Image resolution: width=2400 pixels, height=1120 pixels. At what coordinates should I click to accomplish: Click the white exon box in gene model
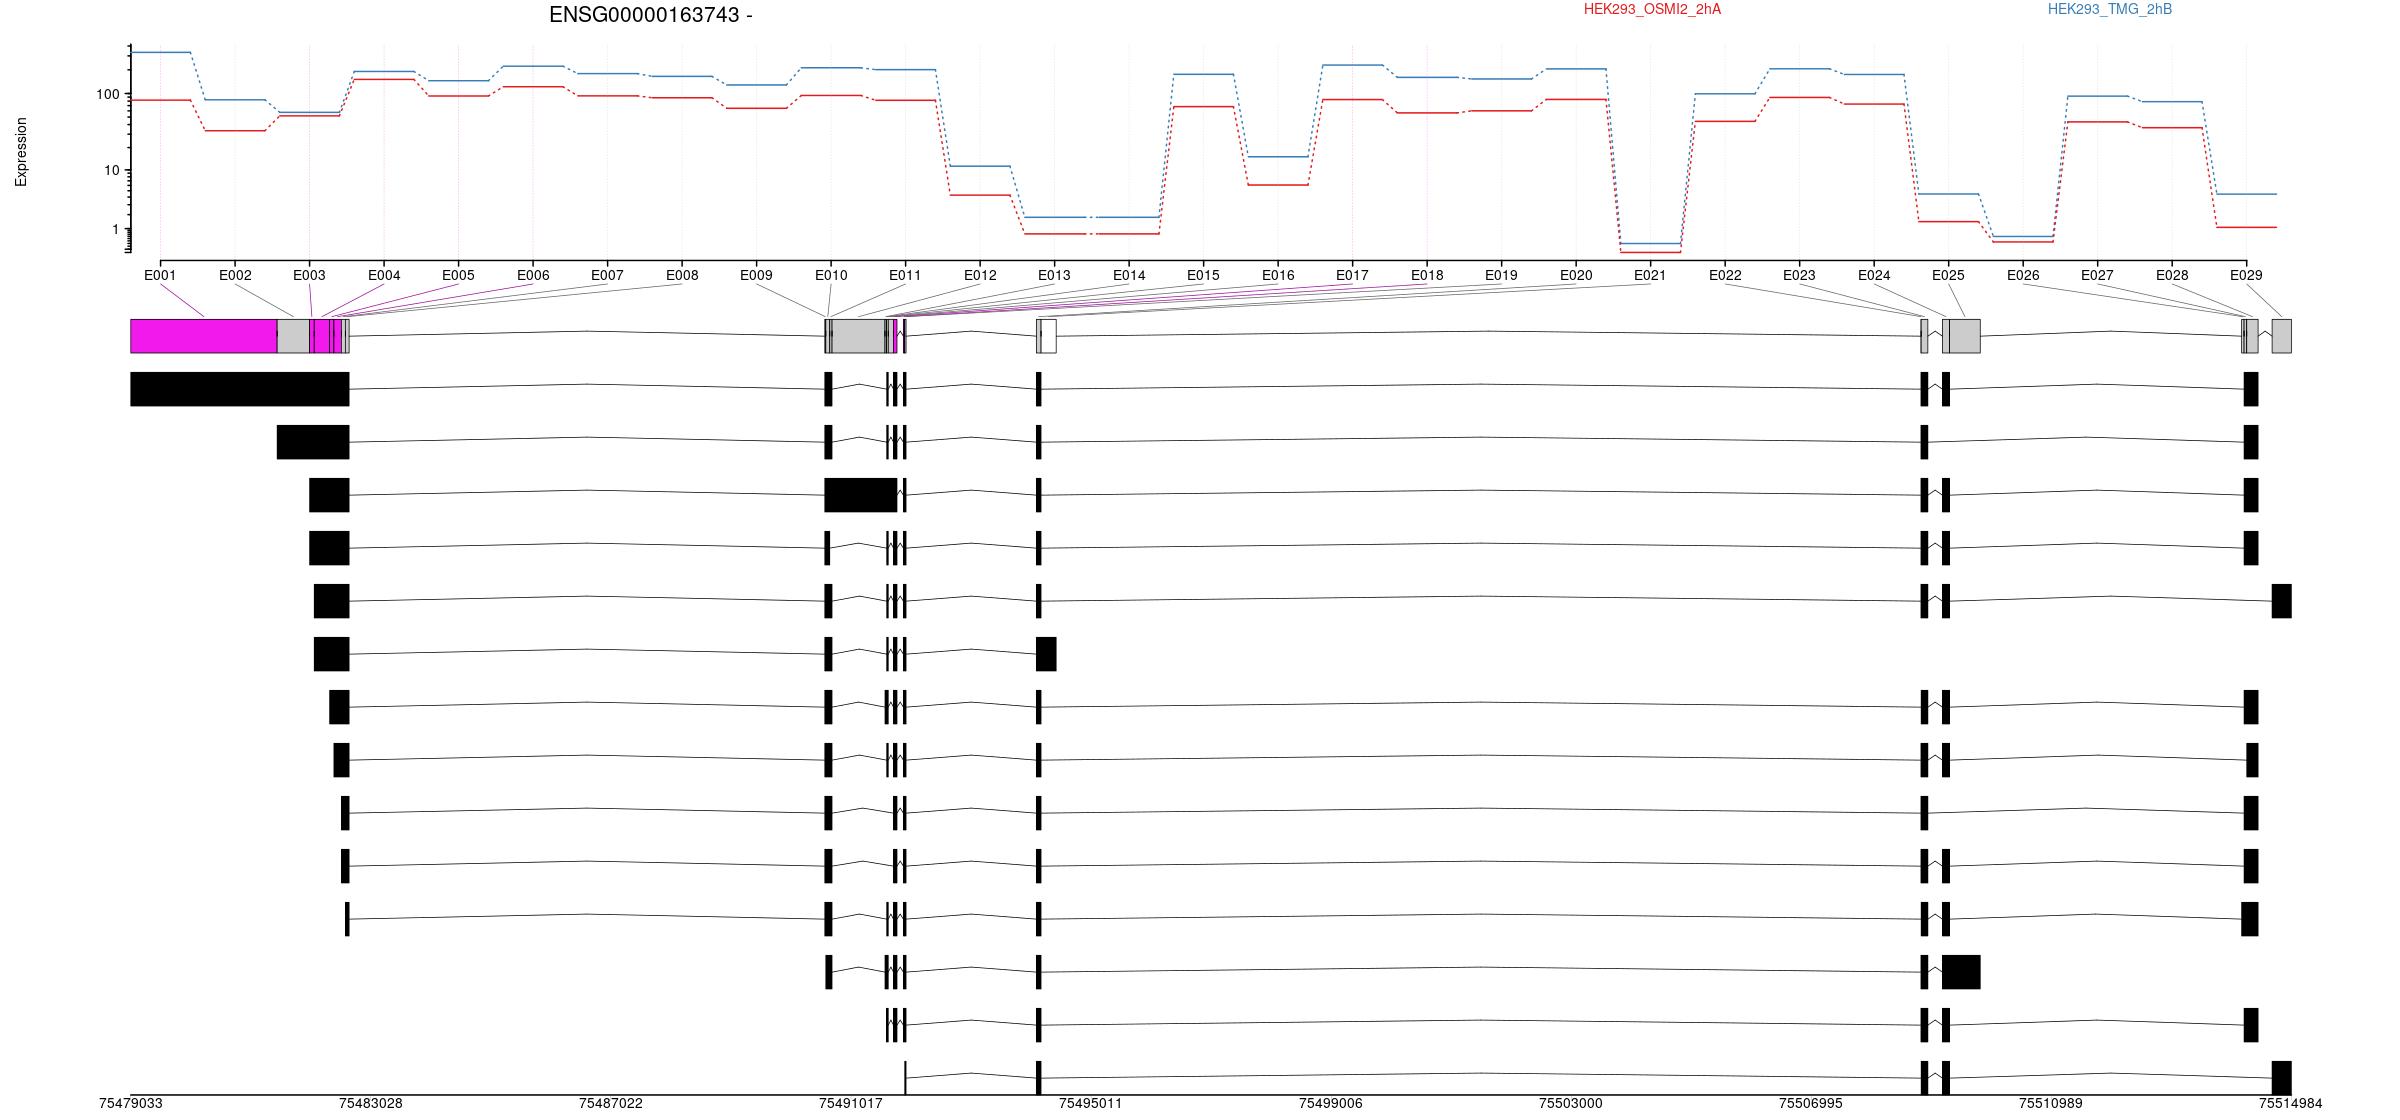1049,336
